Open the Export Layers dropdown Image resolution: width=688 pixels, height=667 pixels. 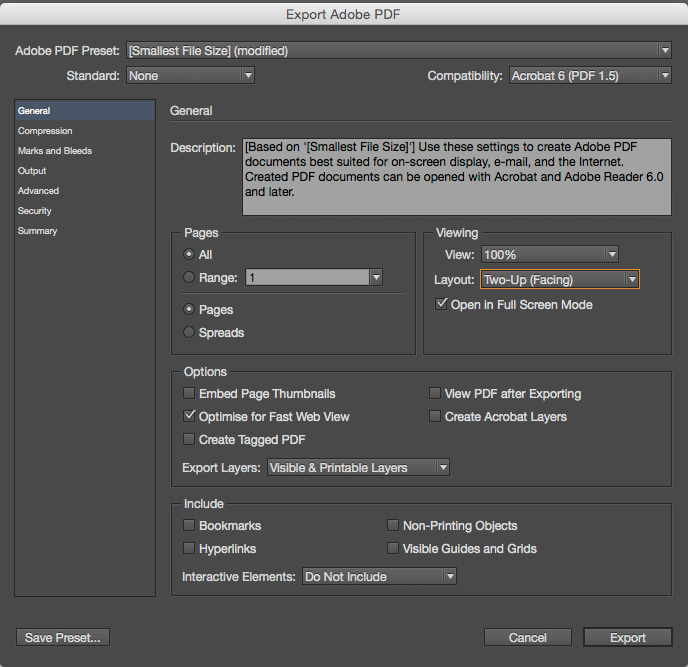[358, 467]
